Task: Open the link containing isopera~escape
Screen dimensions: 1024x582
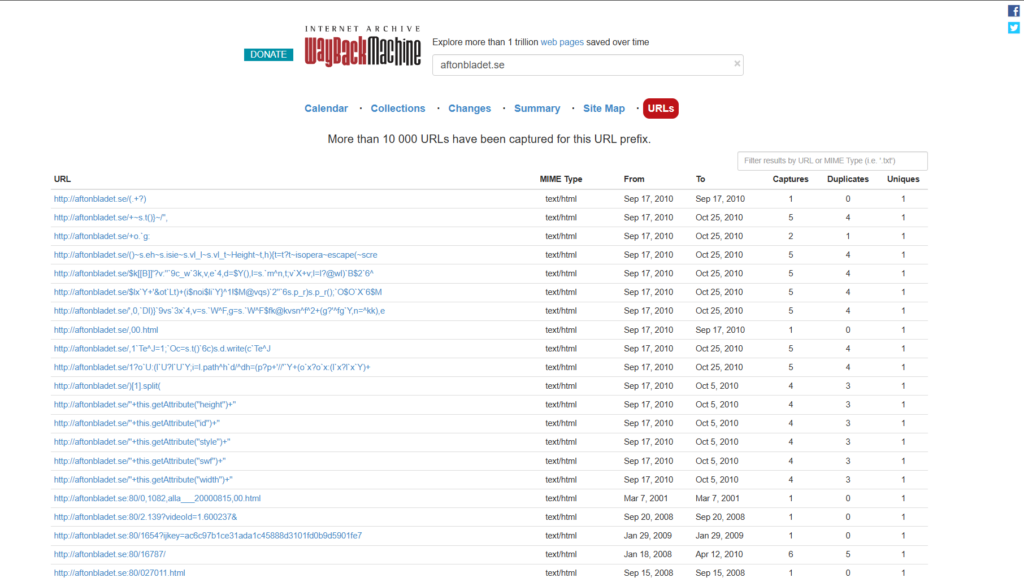Action: coord(216,255)
